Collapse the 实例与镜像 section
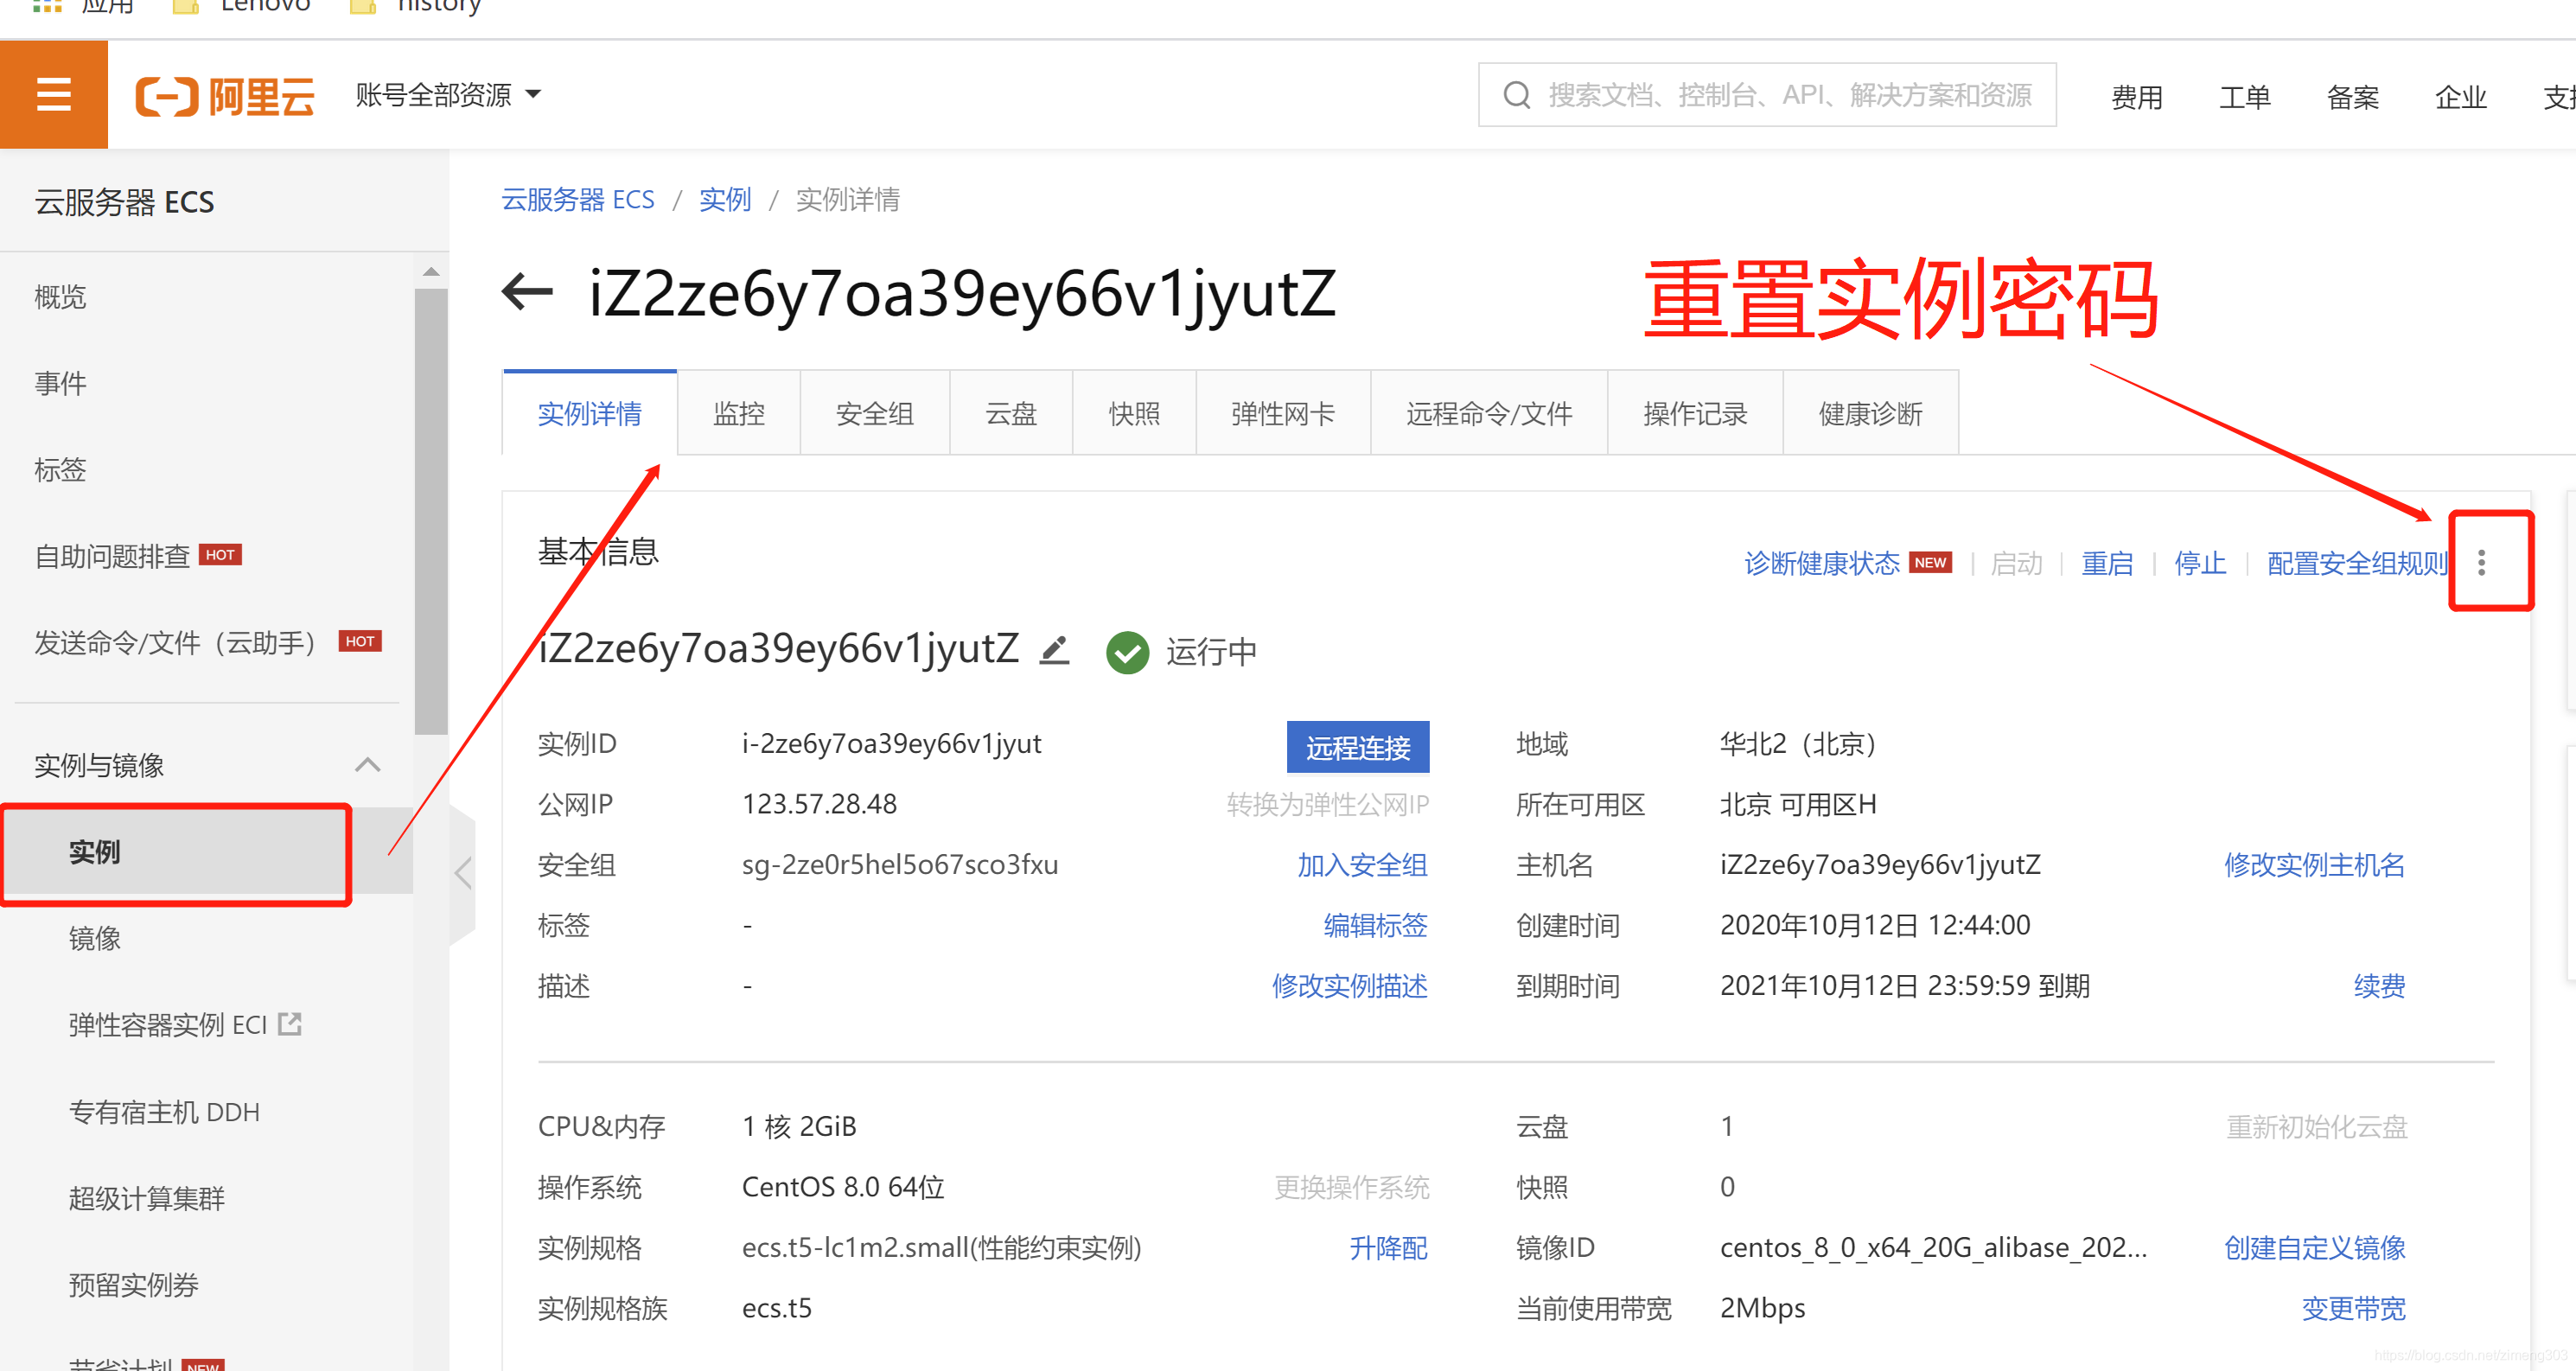The height and width of the screenshot is (1371, 2576). pyautogui.click(x=368, y=765)
